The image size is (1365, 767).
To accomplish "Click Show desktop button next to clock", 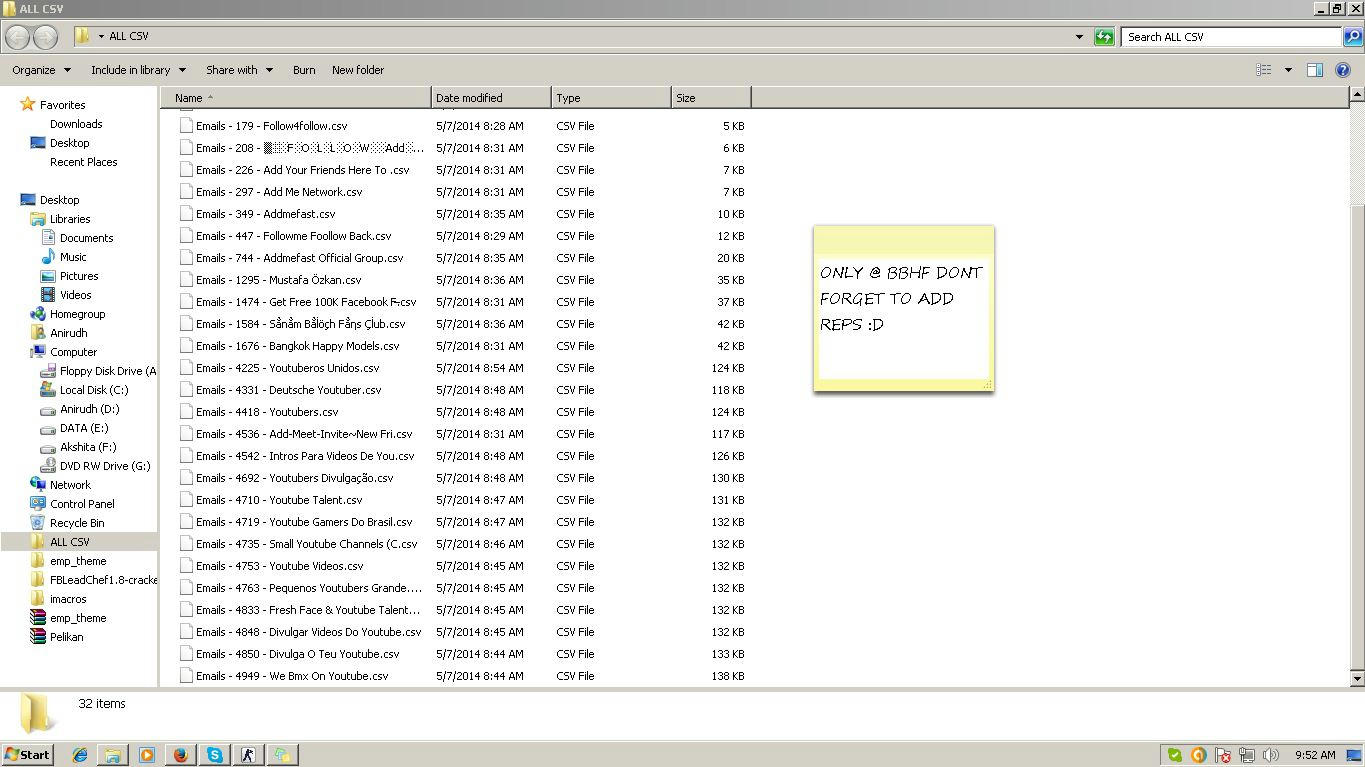I will (1354, 755).
